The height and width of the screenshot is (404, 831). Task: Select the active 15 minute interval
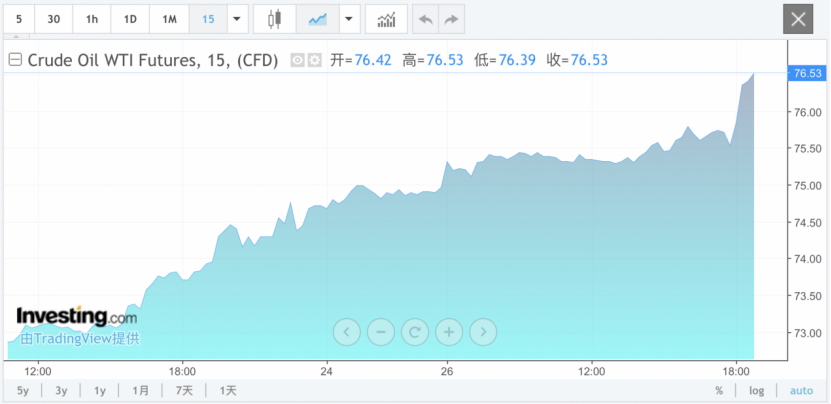coord(208,19)
